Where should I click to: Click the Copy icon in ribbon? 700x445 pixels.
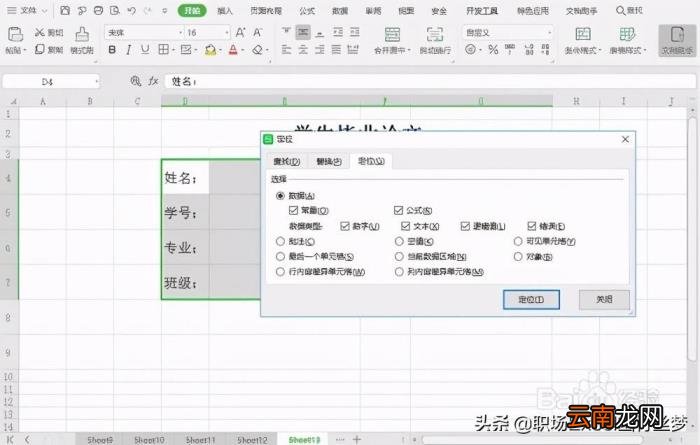pyautogui.click(x=39, y=49)
